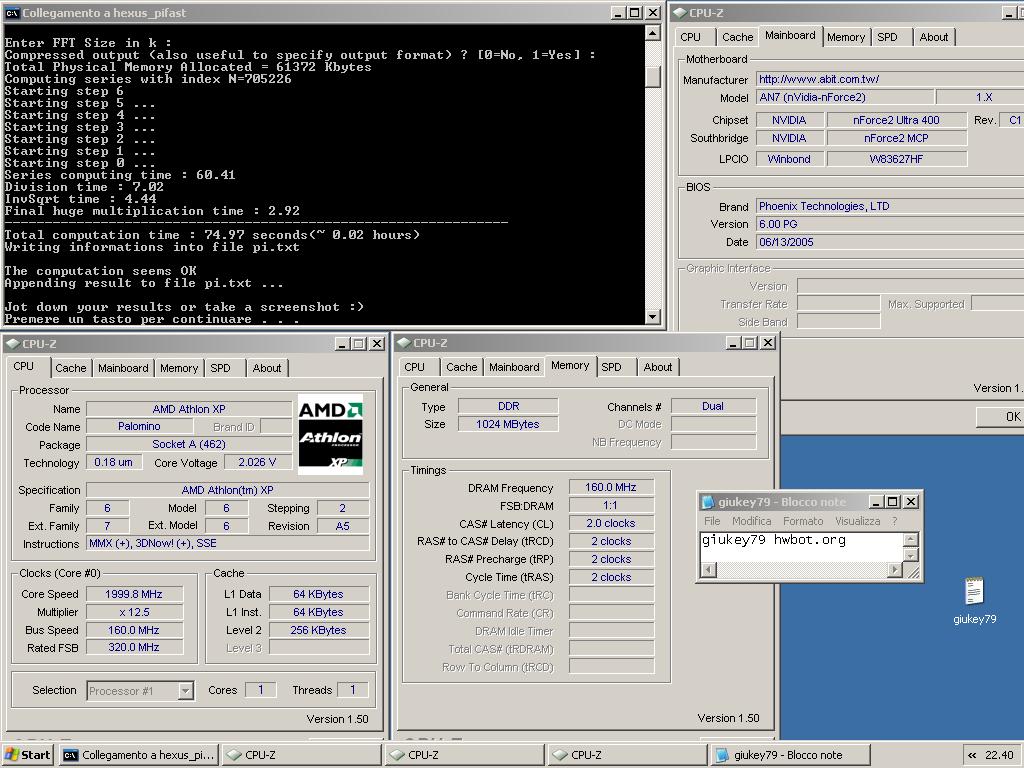Open the Cache tab in the CPU window
The height and width of the screenshot is (768, 1024).
(71, 368)
